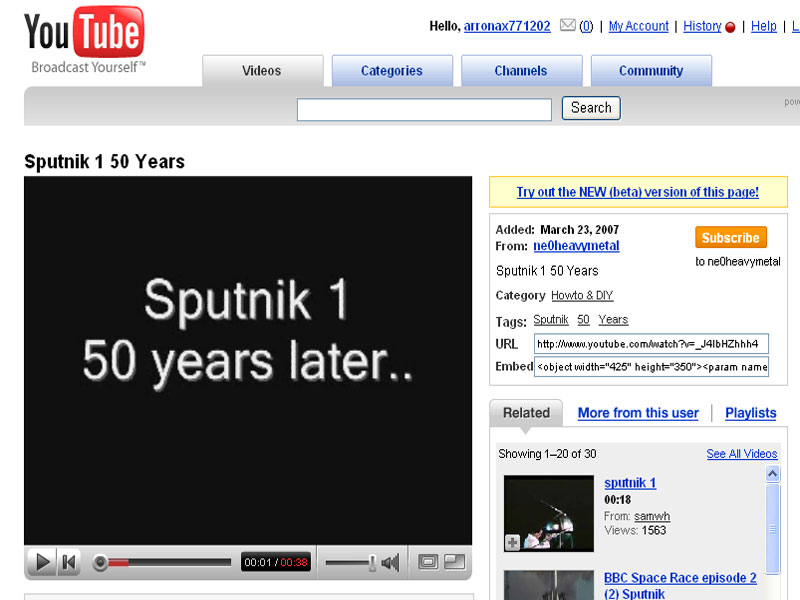The height and width of the screenshot is (600, 800).
Task: Add the sputnik 1 video to QuickList
Action: pos(512,542)
